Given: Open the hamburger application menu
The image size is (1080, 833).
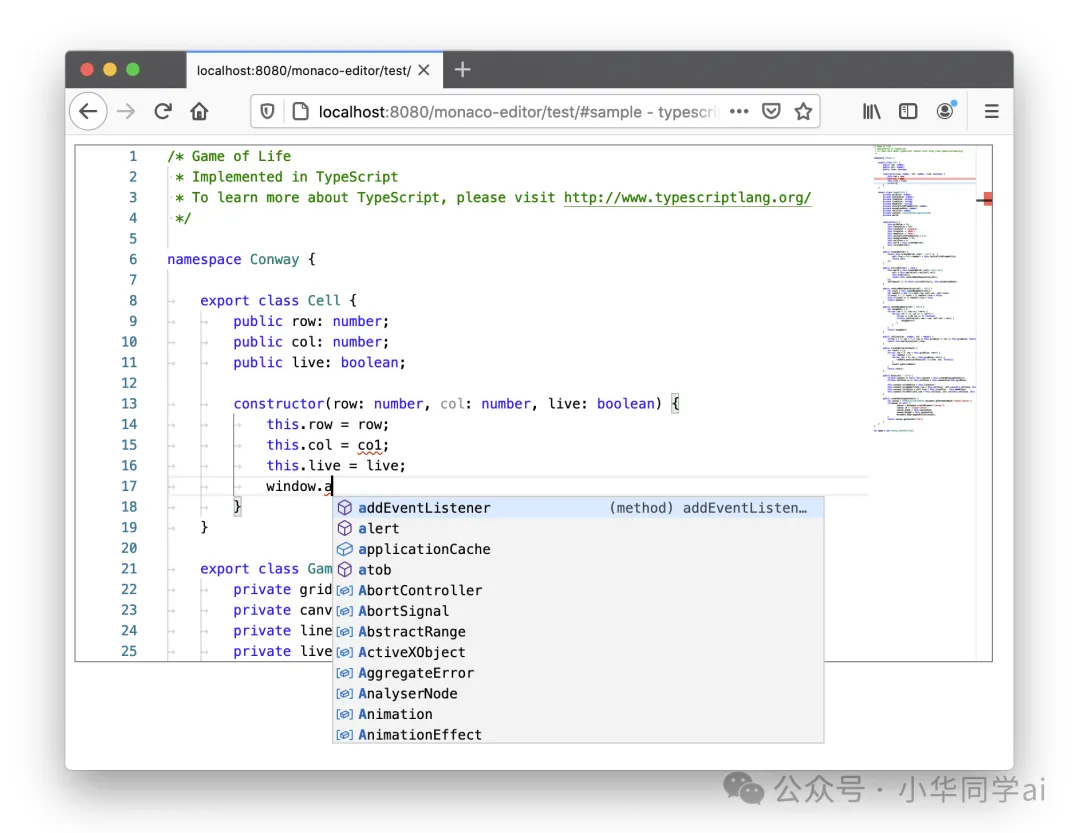Looking at the screenshot, I should tap(991, 111).
